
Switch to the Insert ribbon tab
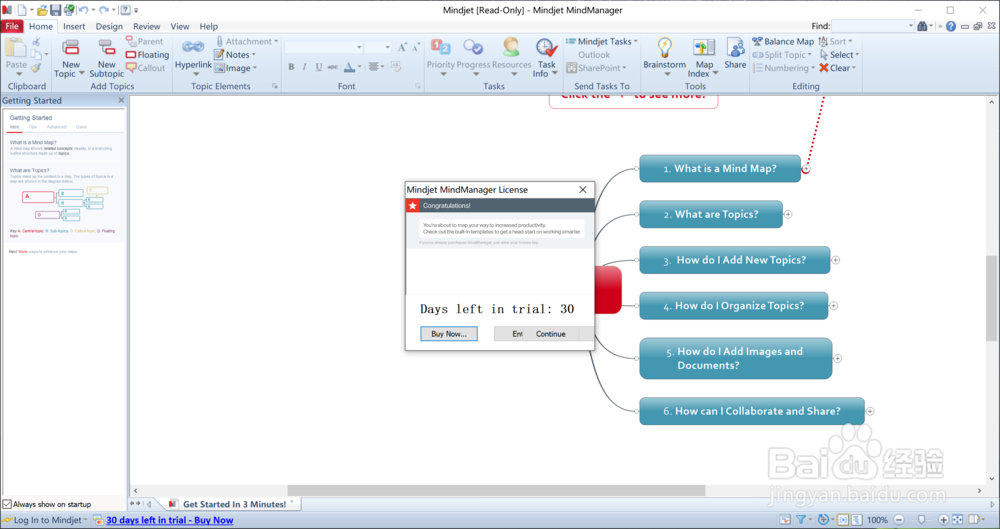coord(74,26)
